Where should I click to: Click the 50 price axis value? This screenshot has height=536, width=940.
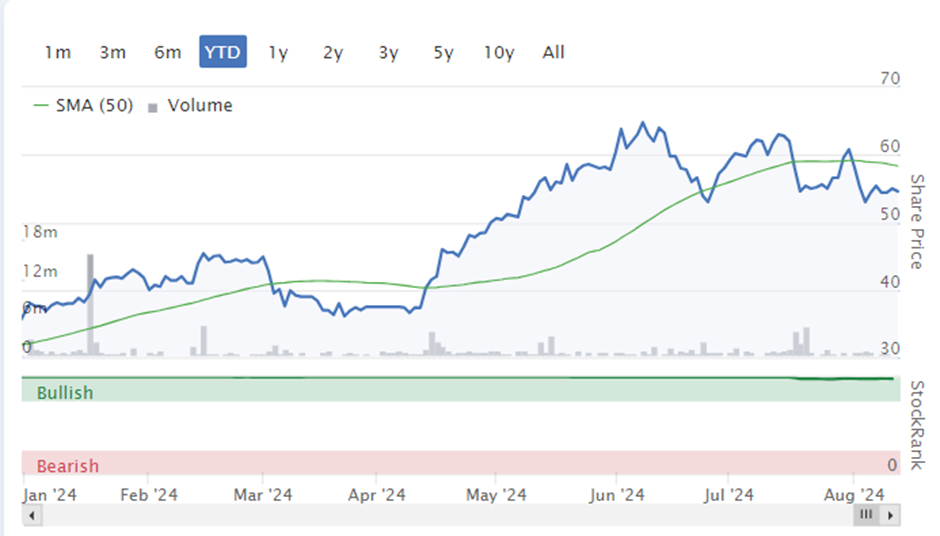point(890,214)
